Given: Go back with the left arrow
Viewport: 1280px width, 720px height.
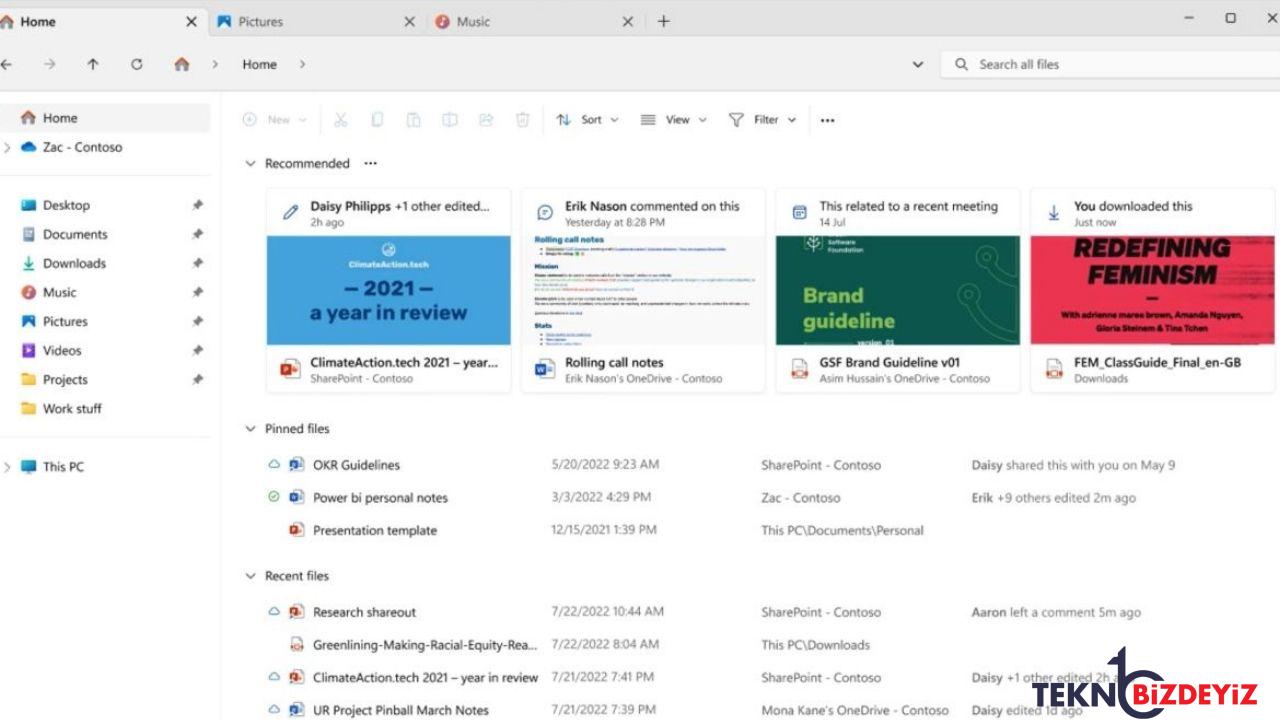Looking at the screenshot, I should pyautogui.click(x=6, y=64).
